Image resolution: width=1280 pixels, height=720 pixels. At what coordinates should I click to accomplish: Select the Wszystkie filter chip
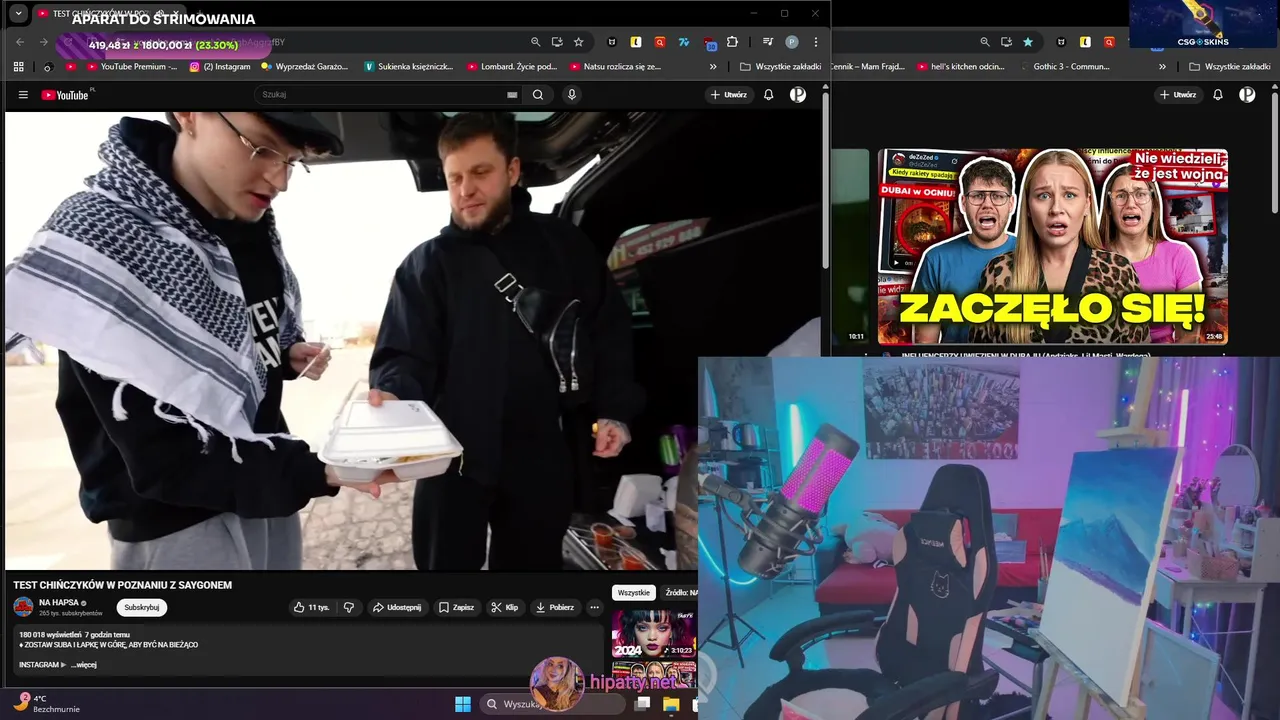634,593
